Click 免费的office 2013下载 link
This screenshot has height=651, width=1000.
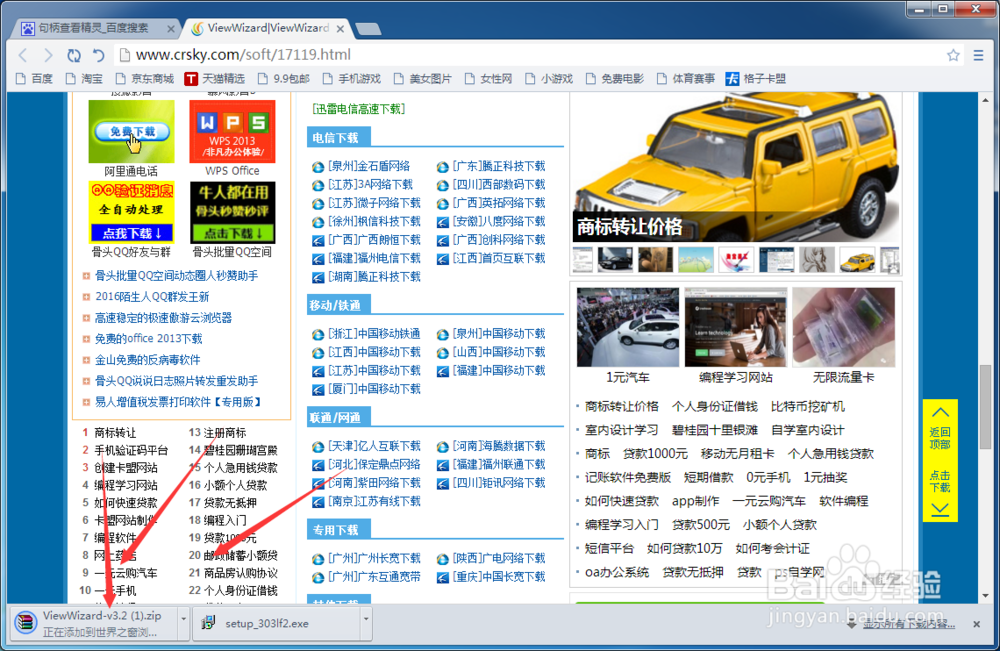pyautogui.click(x=149, y=339)
